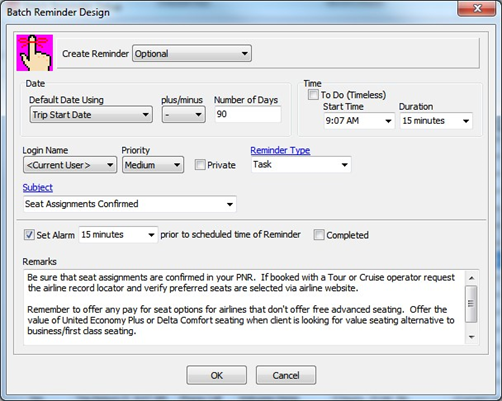Open the Task reminder type dropdown
502x401 pixels.
pyautogui.click(x=301, y=164)
